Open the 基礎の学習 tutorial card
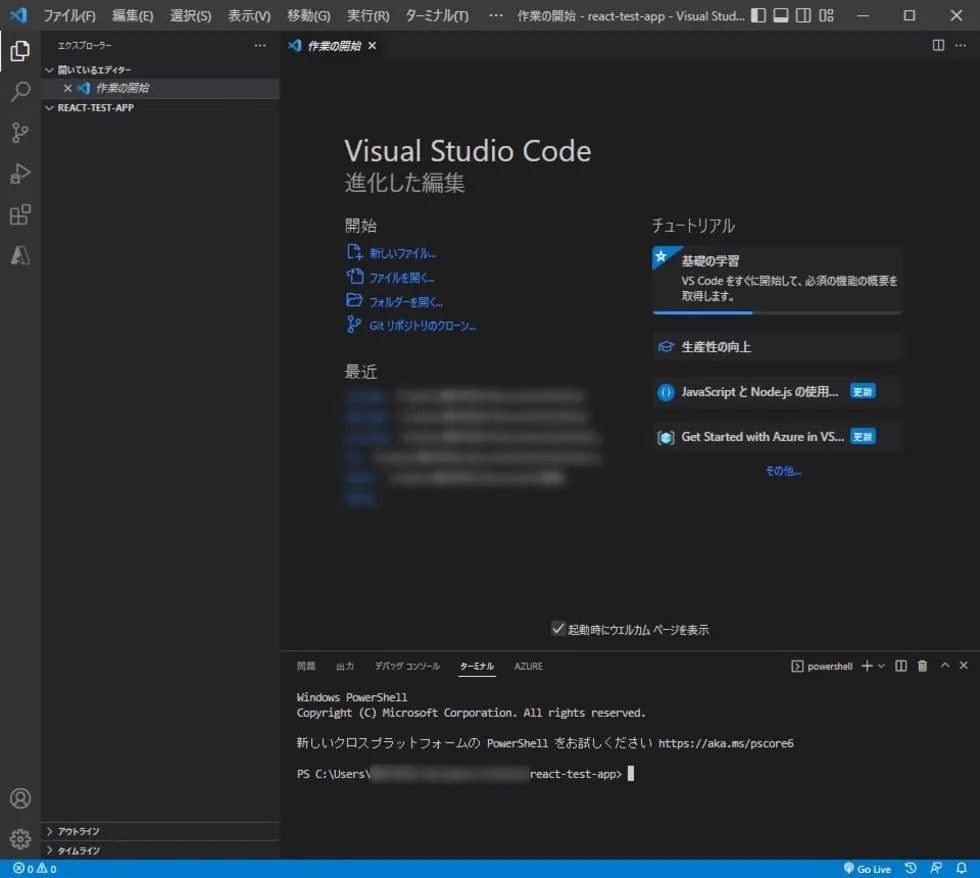980x878 pixels. [777, 279]
